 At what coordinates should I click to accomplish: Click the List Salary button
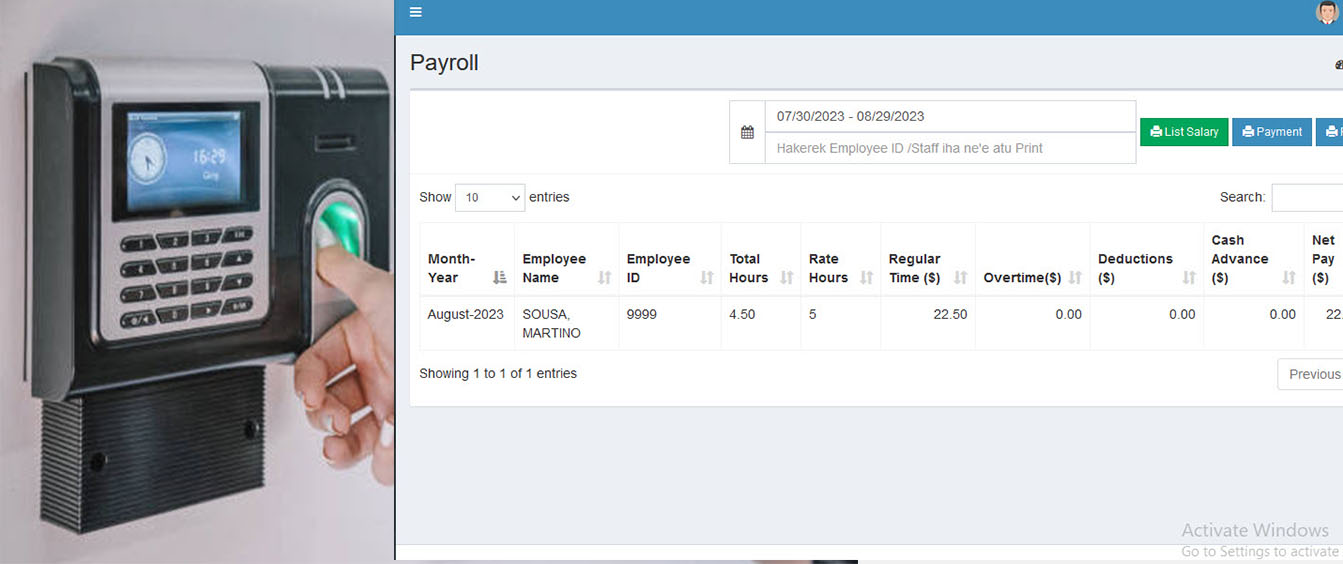pos(1184,132)
